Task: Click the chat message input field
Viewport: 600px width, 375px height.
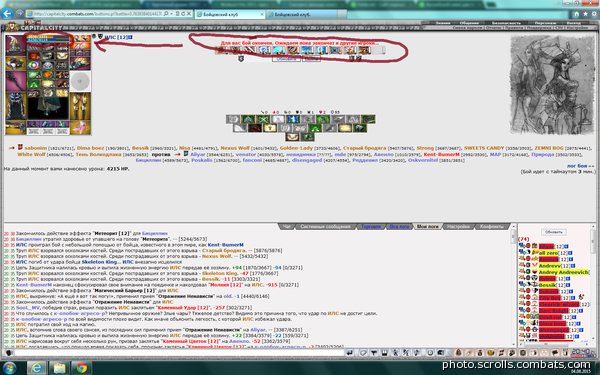Action: click(x=179, y=353)
